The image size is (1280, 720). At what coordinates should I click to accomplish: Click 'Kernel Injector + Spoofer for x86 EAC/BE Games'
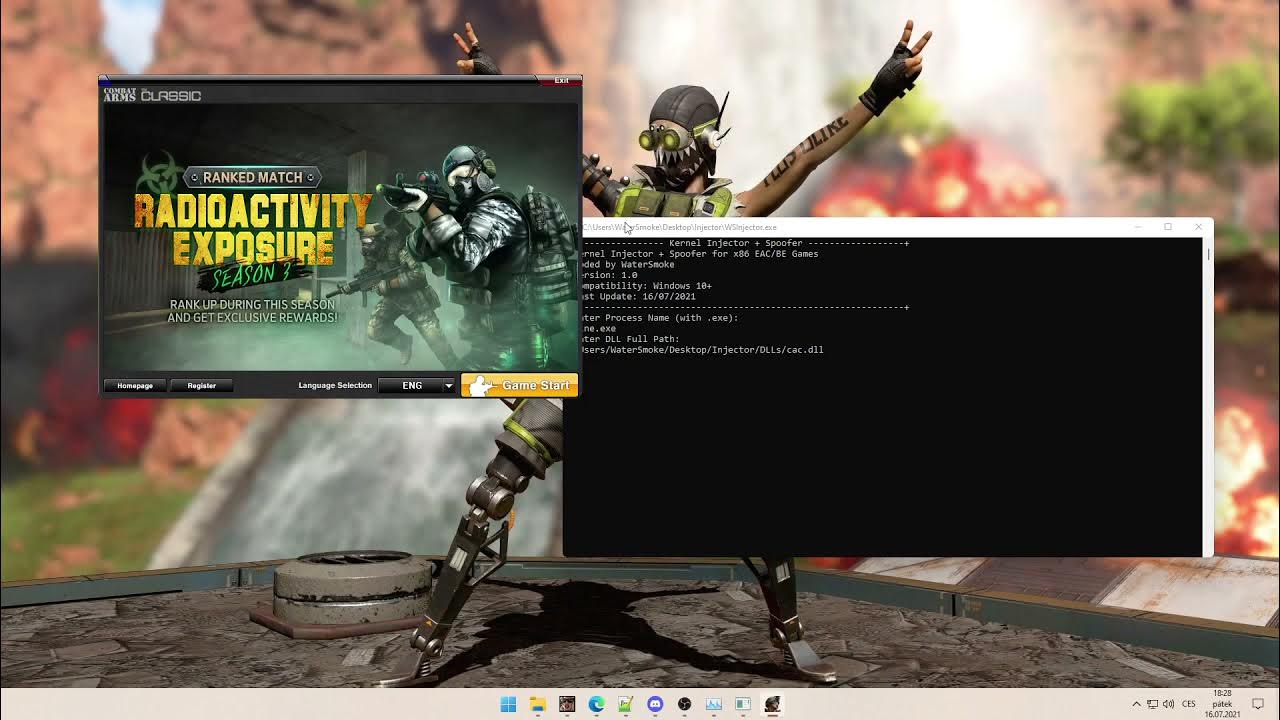pos(700,254)
